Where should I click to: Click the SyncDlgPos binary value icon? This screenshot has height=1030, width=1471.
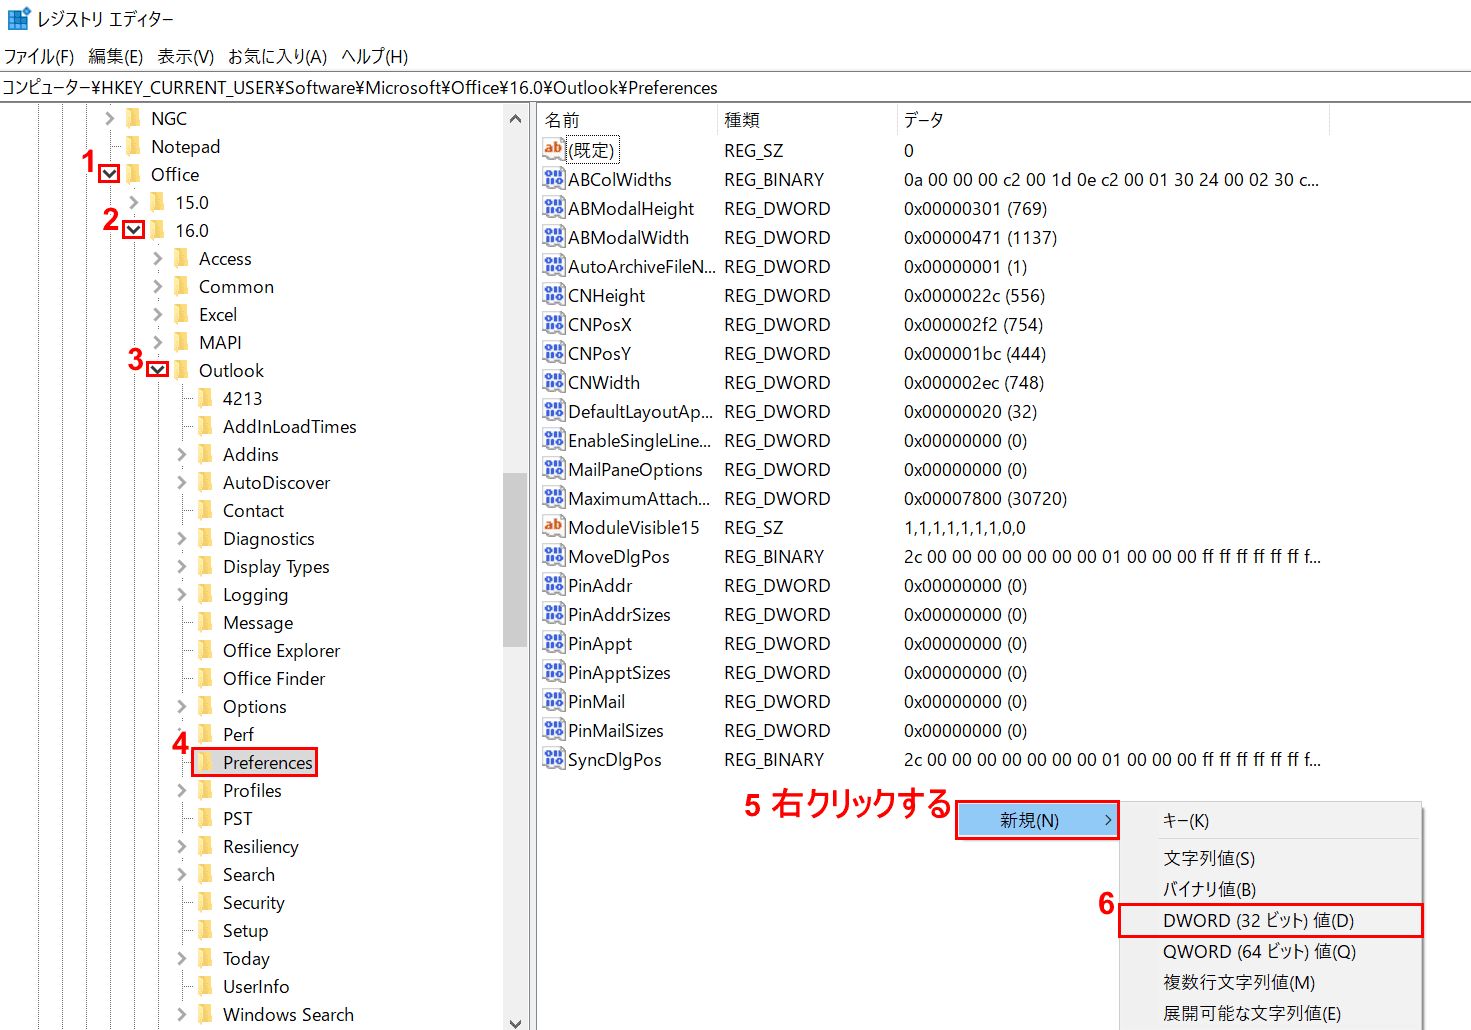click(x=553, y=759)
